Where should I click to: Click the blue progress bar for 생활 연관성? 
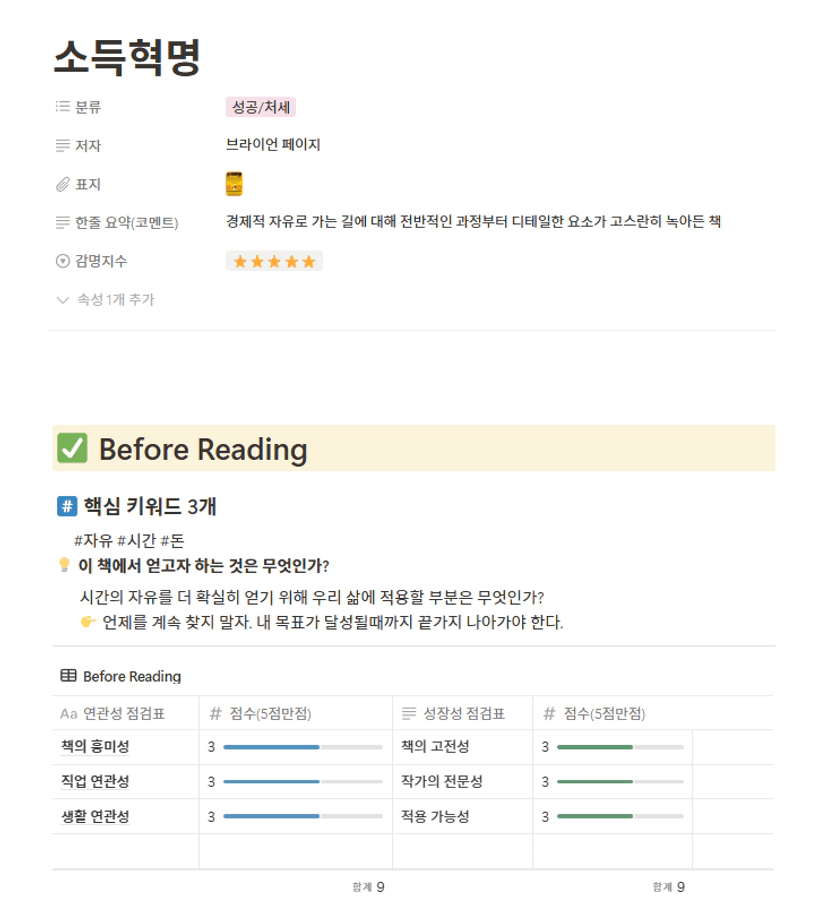click(303, 817)
